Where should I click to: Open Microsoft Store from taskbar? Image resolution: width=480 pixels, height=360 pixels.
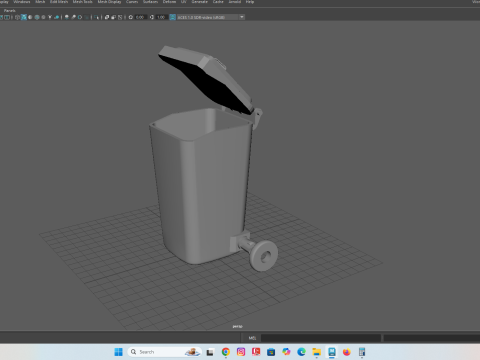[271, 352]
